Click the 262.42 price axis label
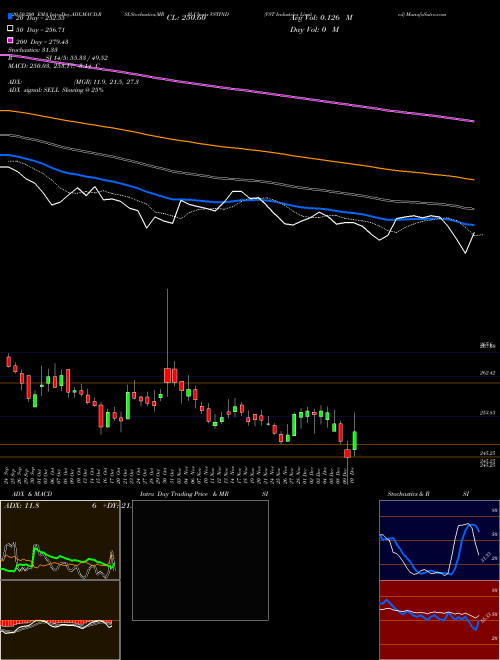500x660 pixels. pos(487,373)
